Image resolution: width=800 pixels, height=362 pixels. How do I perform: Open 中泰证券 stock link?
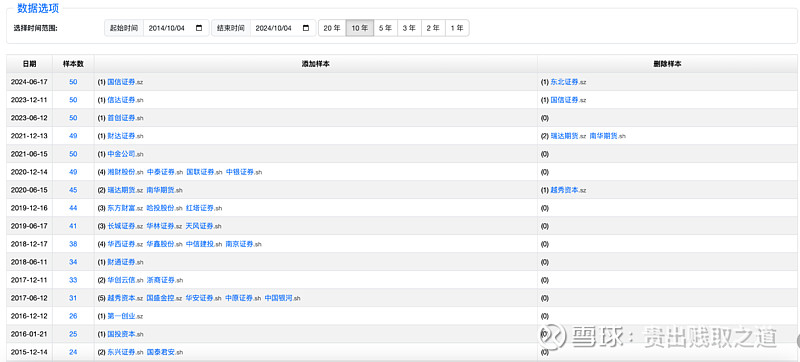(161, 172)
